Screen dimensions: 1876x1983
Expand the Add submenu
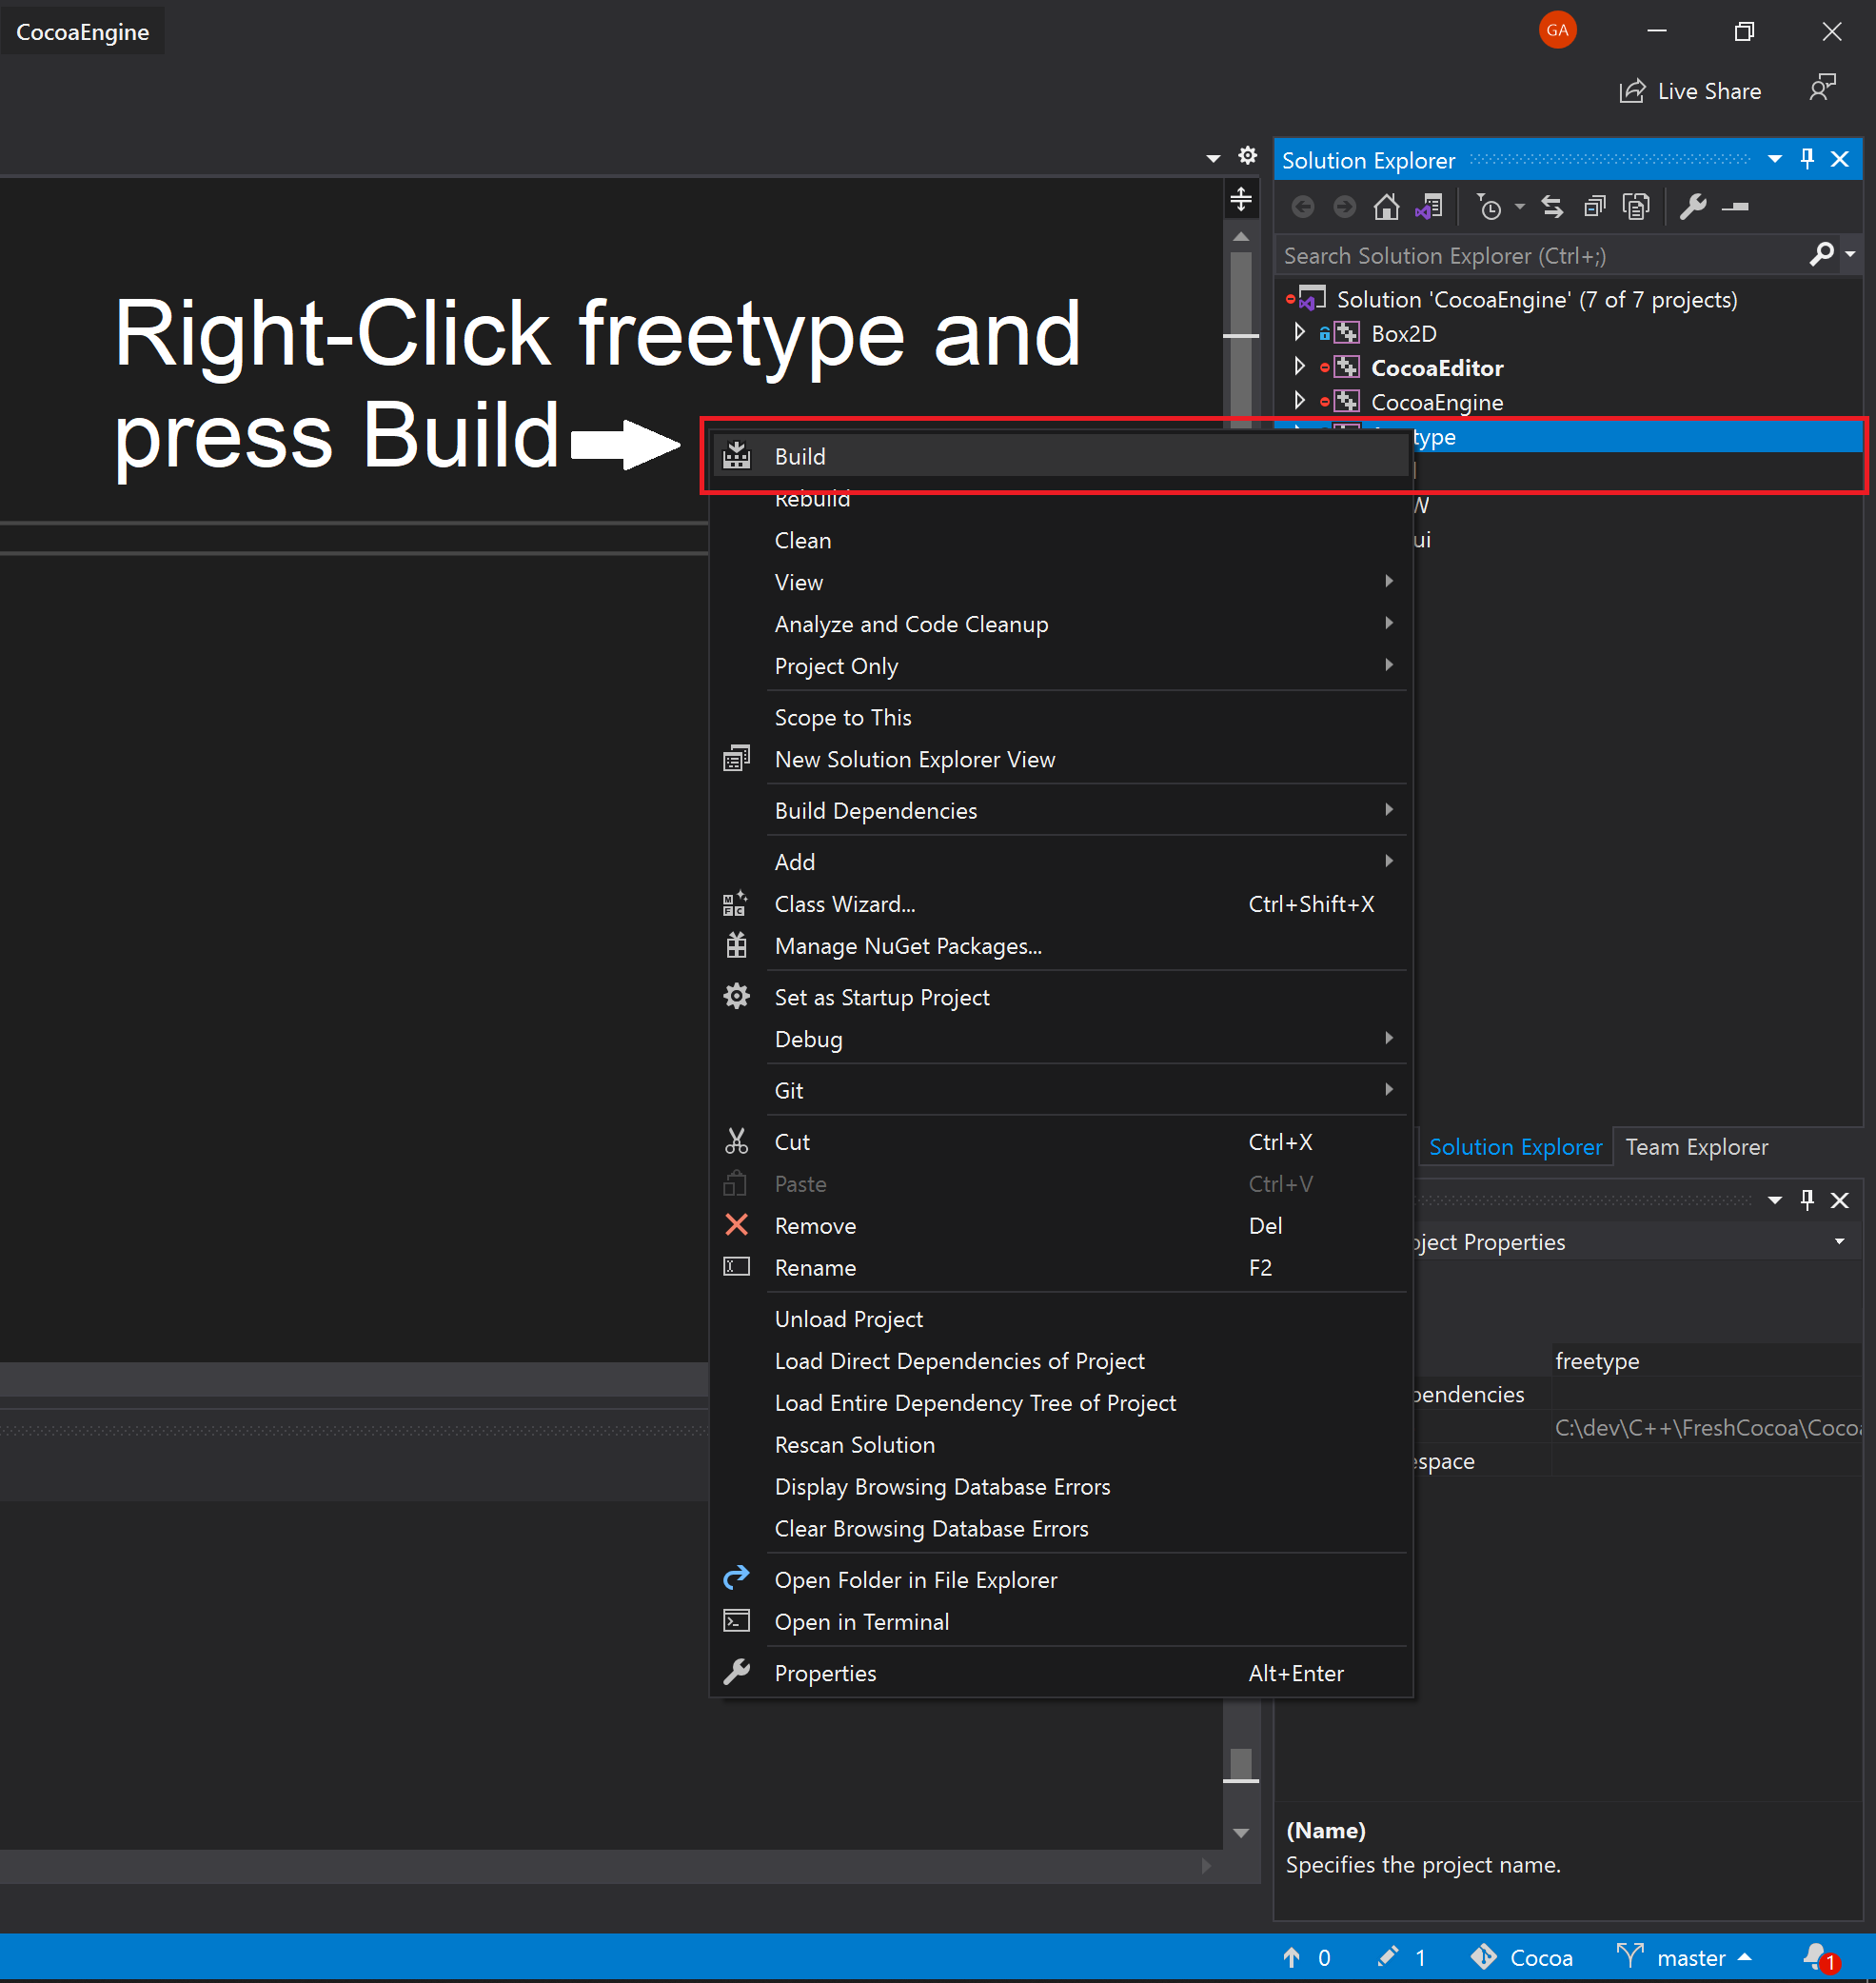(x=1059, y=861)
